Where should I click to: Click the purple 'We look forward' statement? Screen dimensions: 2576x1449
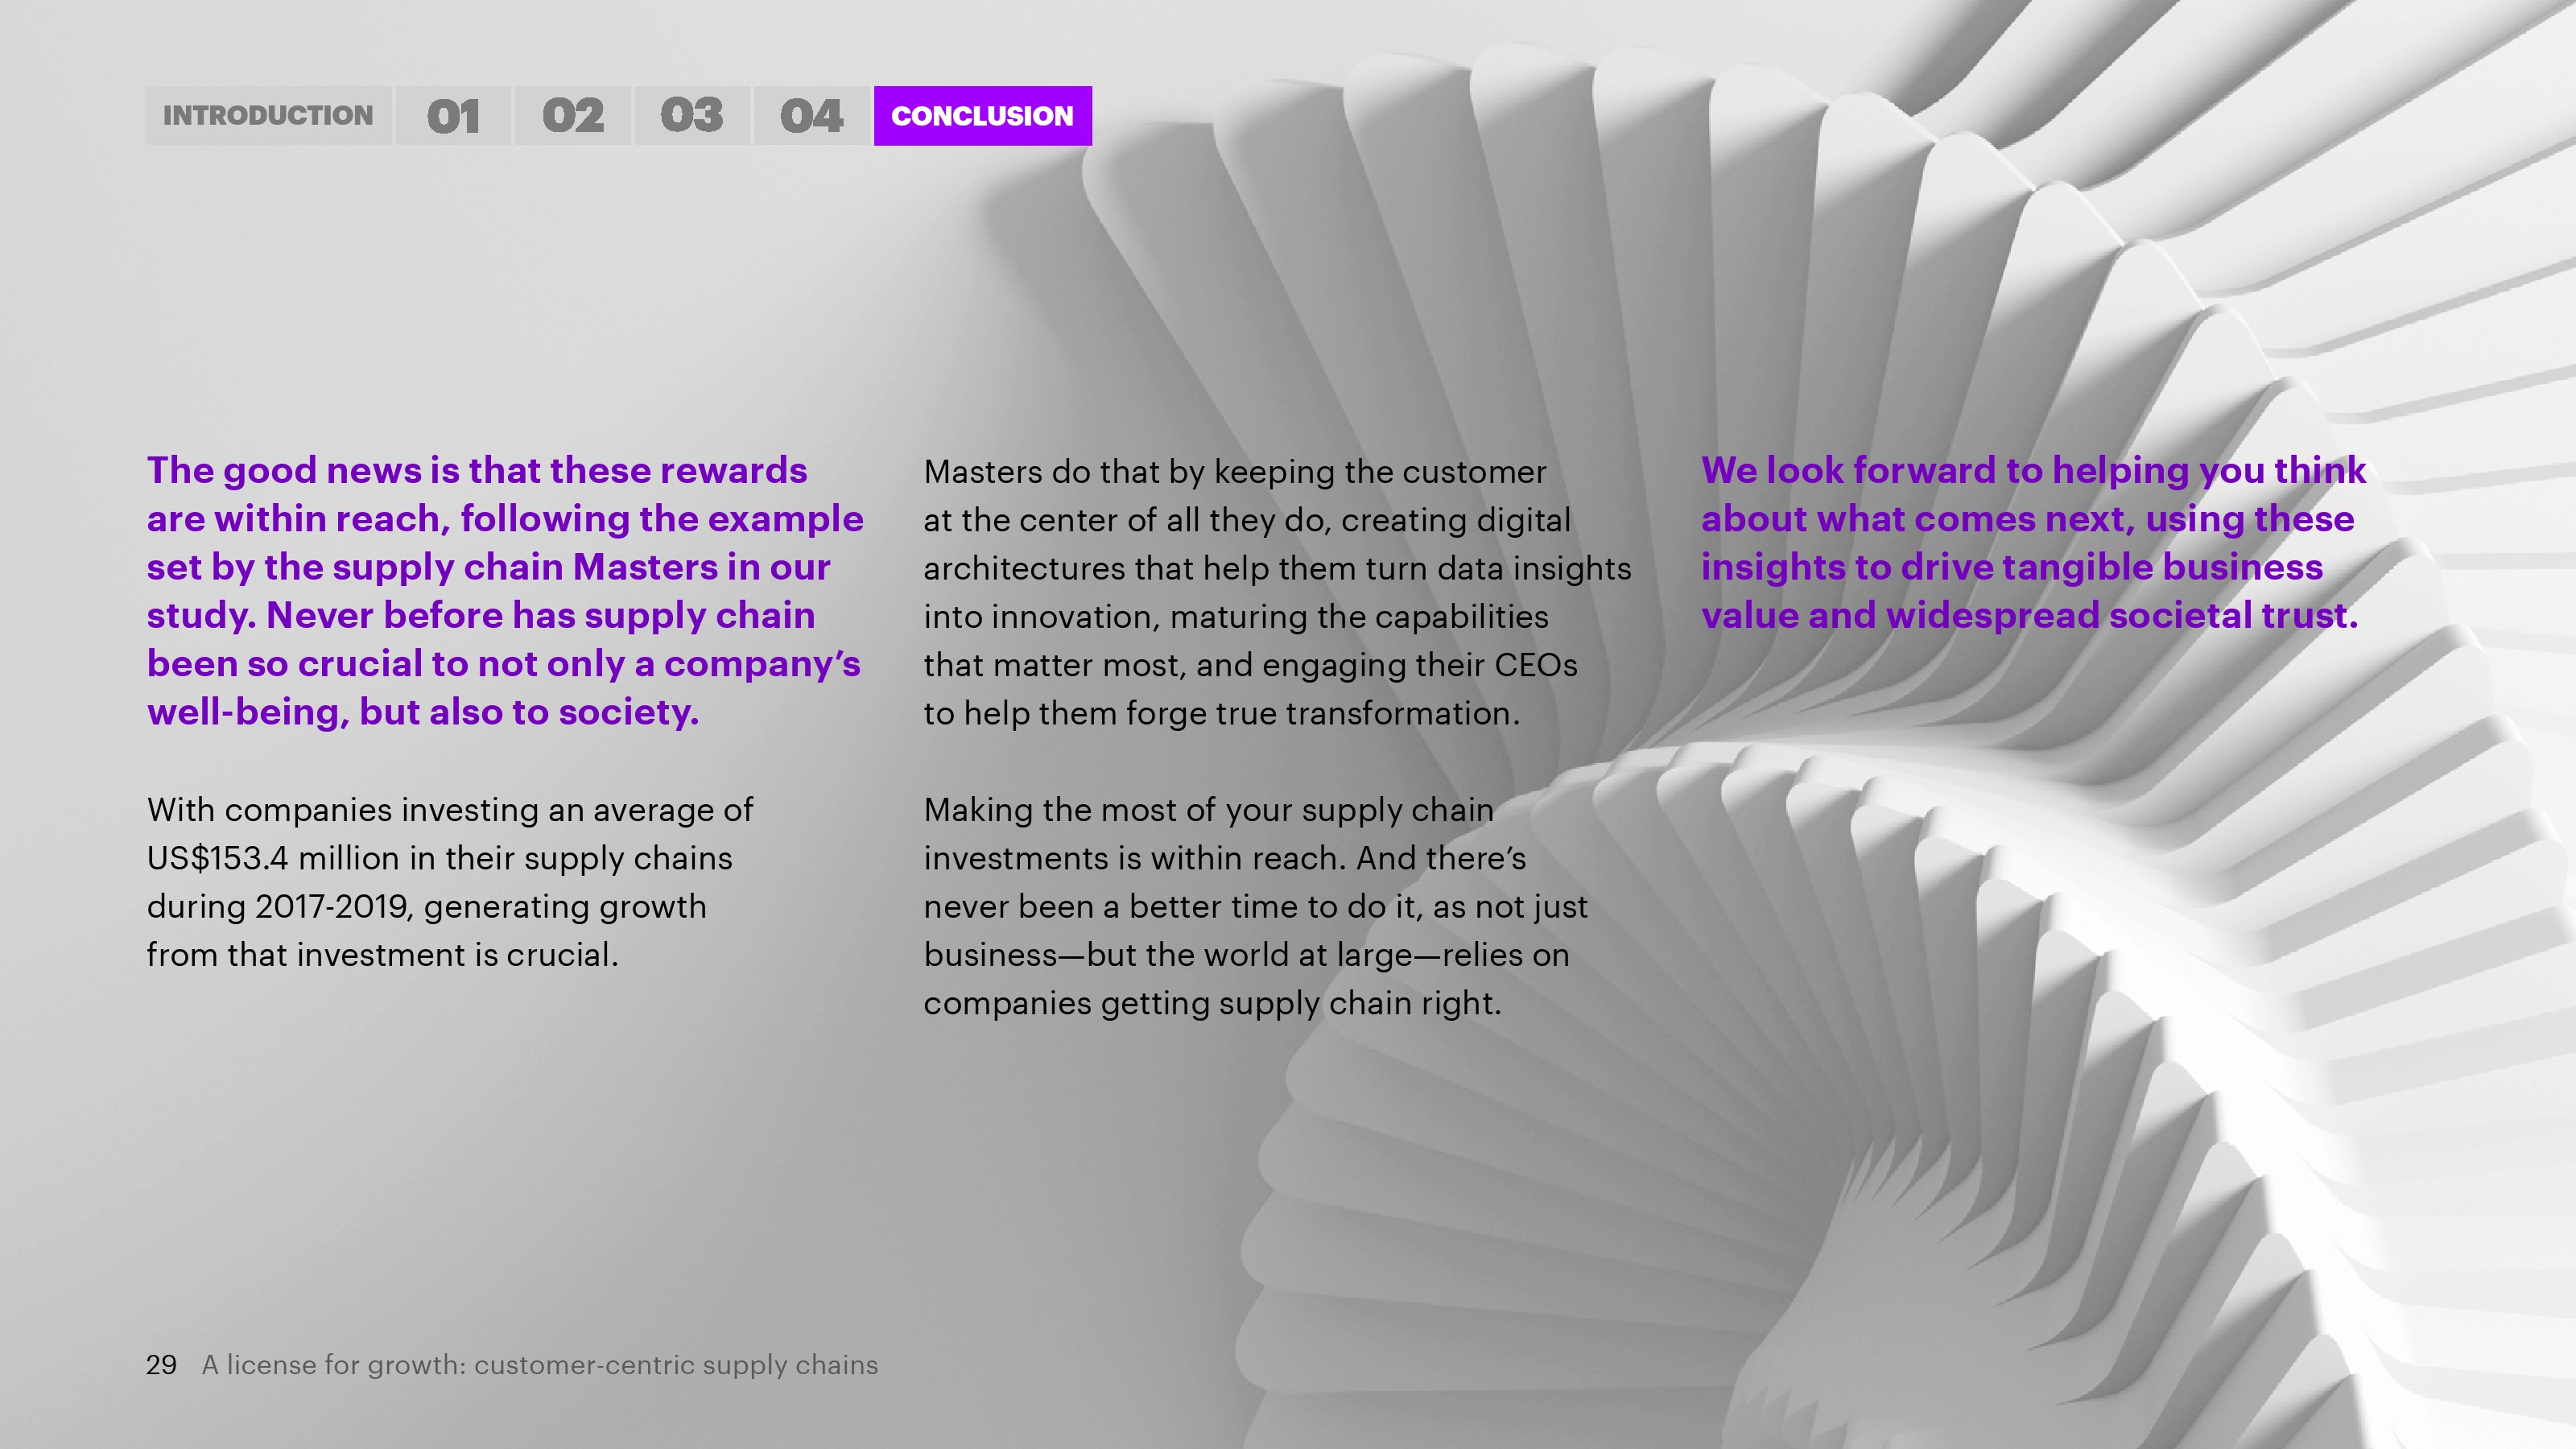2033,542
